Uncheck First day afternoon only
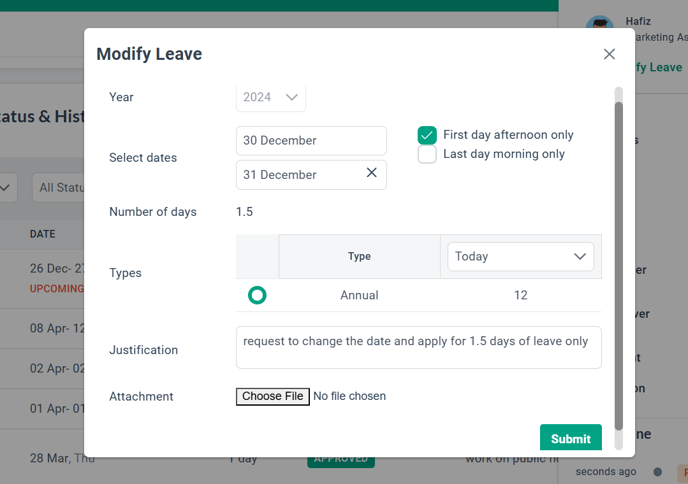The width and height of the screenshot is (688, 484). click(427, 135)
